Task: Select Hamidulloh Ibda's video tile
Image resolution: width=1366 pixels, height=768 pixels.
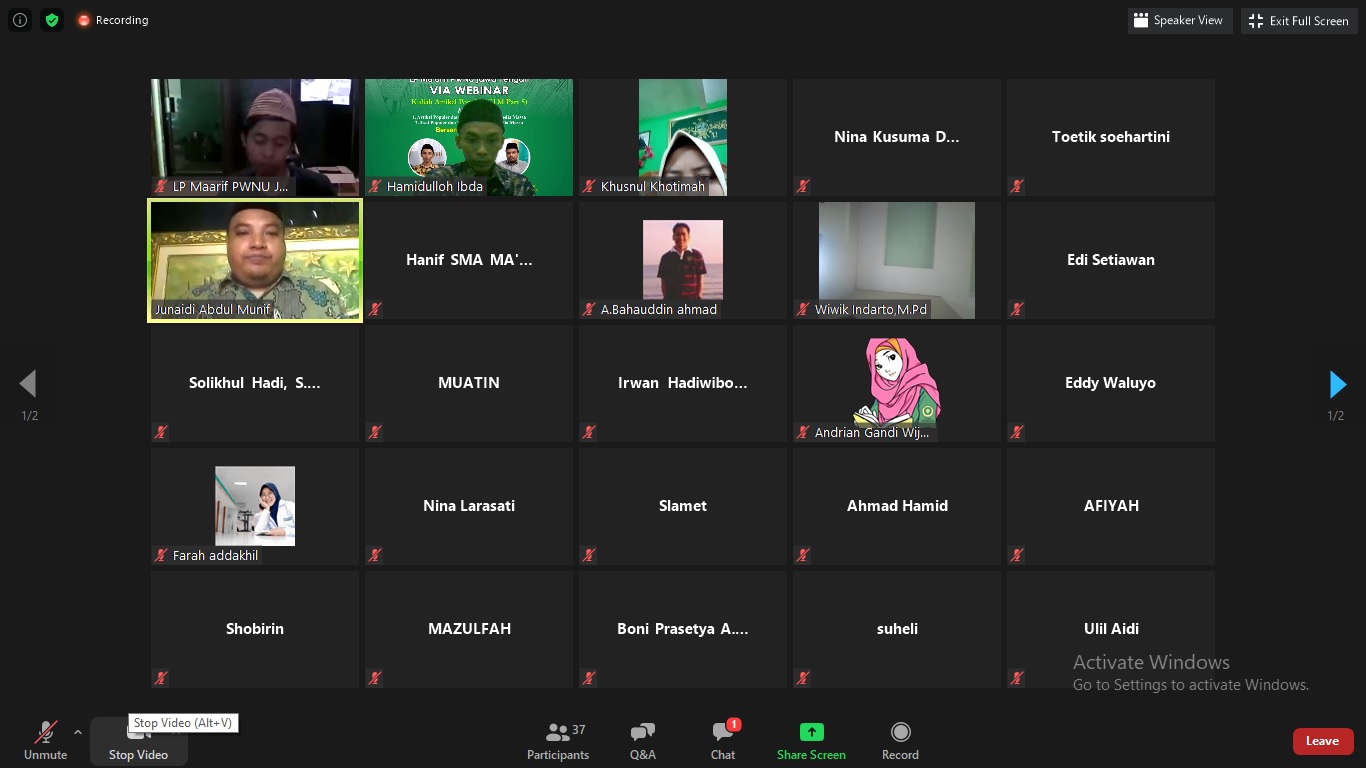Action: tap(469, 137)
